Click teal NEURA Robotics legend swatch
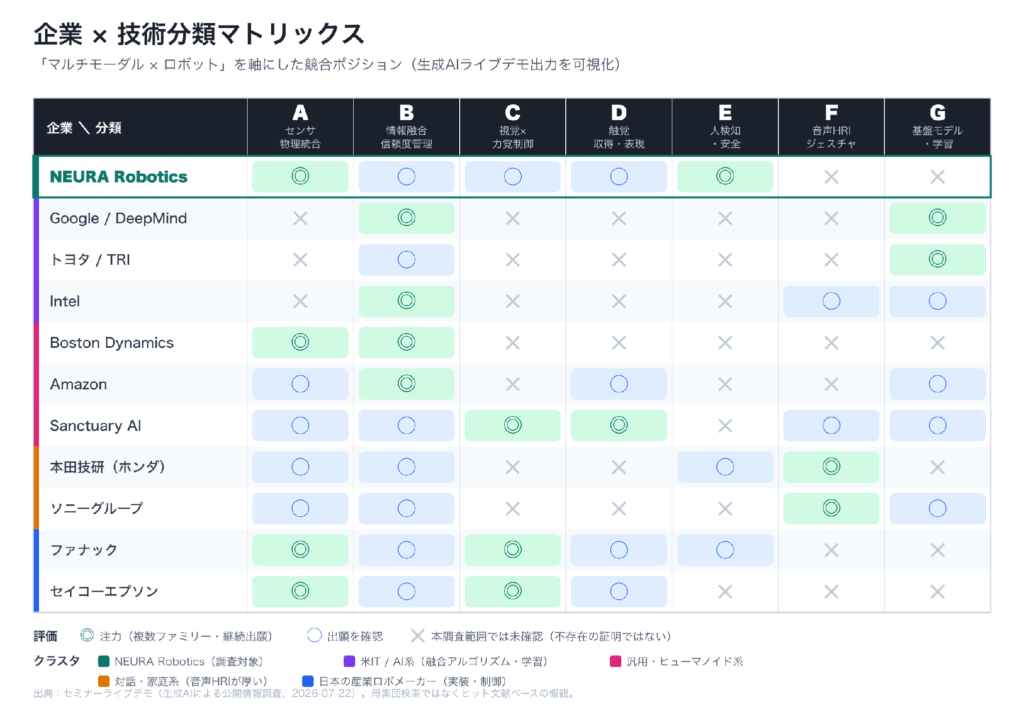The image size is (1024, 712). (x=103, y=661)
